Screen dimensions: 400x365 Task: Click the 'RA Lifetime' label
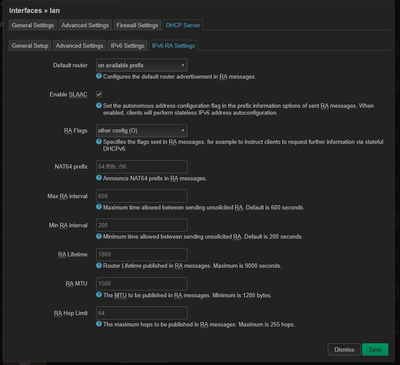(72, 255)
